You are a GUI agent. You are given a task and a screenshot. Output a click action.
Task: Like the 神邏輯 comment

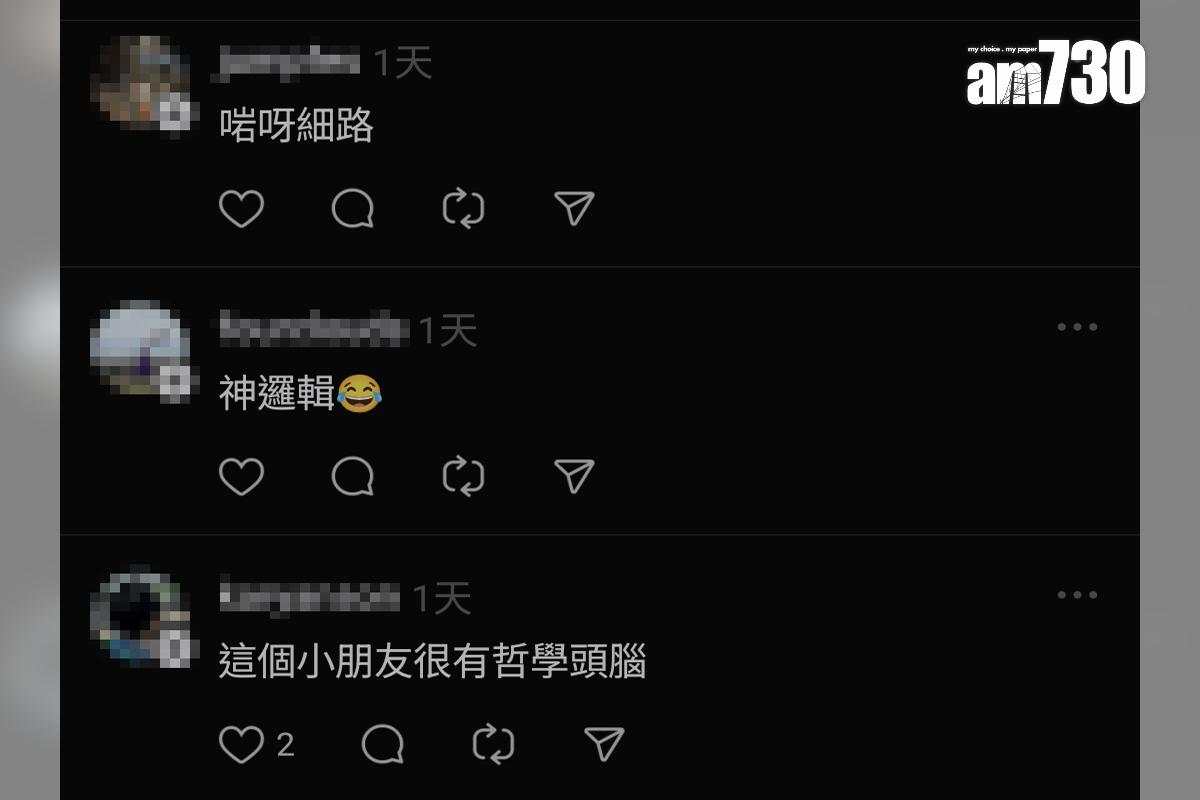pyautogui.click(x=241, y=477)
